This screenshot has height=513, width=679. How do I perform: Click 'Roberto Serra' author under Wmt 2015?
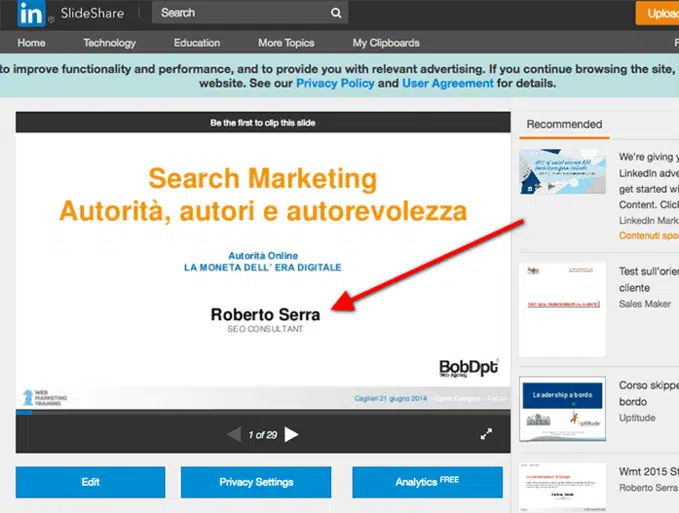648,488
